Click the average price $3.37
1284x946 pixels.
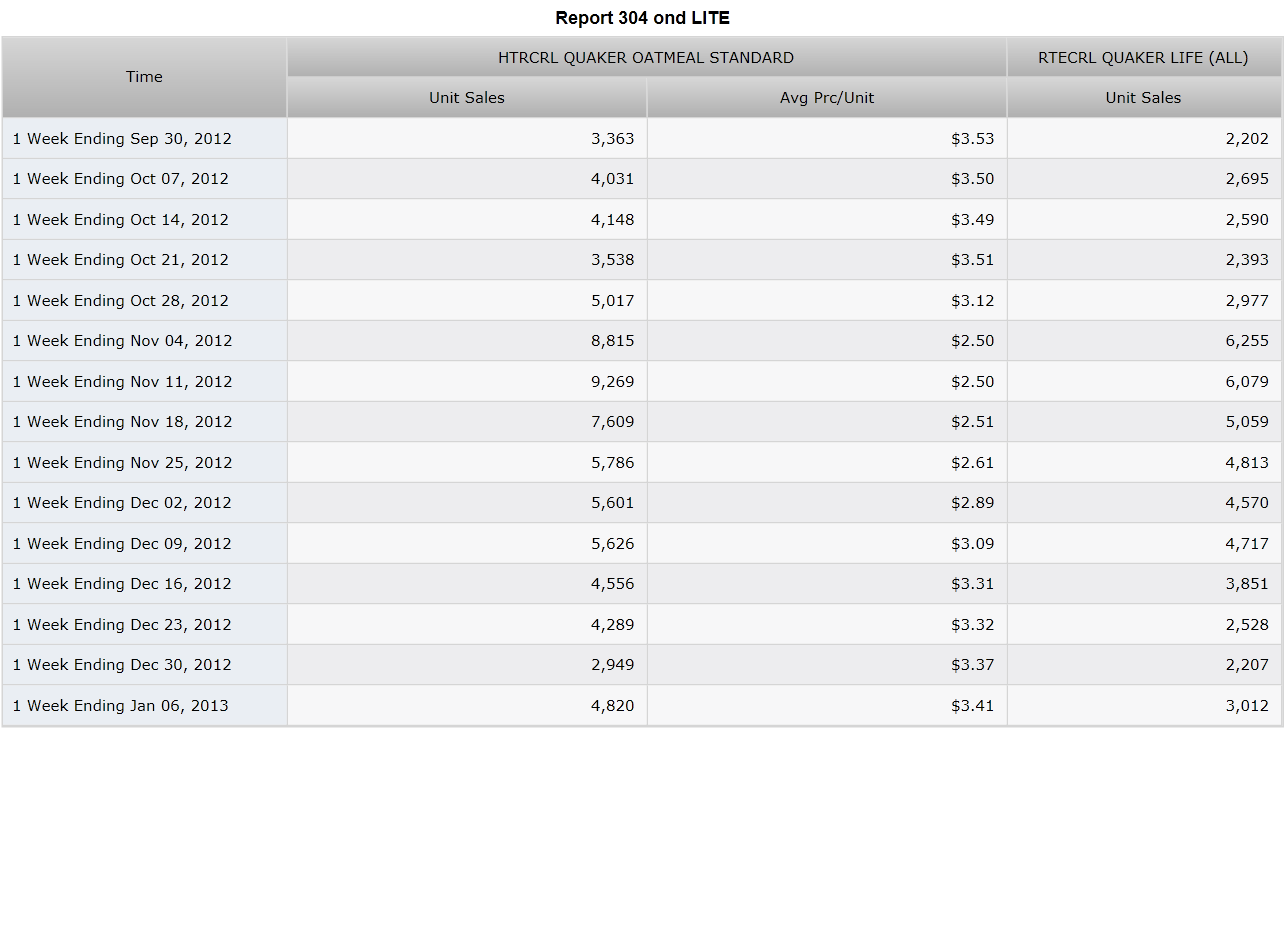[x=973, y=665]
